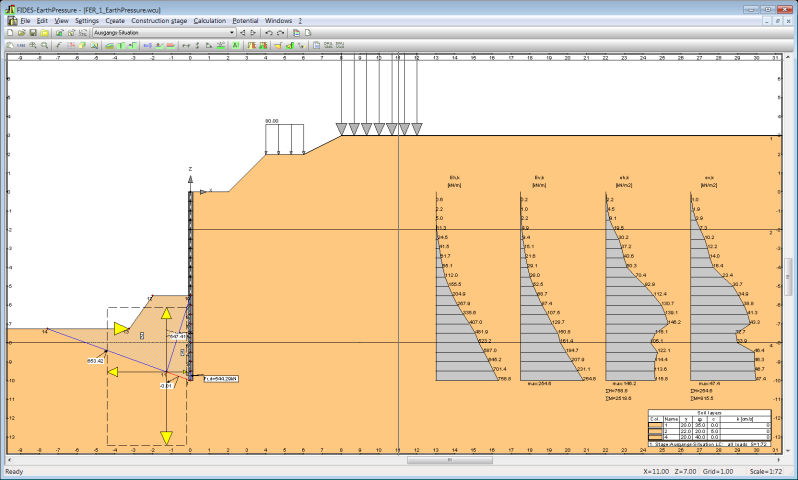This screenshot has height=480, width=798.
Task: Expand the Ausgangs-Situation stage dropdown
Action: click(x=232, y=33)
